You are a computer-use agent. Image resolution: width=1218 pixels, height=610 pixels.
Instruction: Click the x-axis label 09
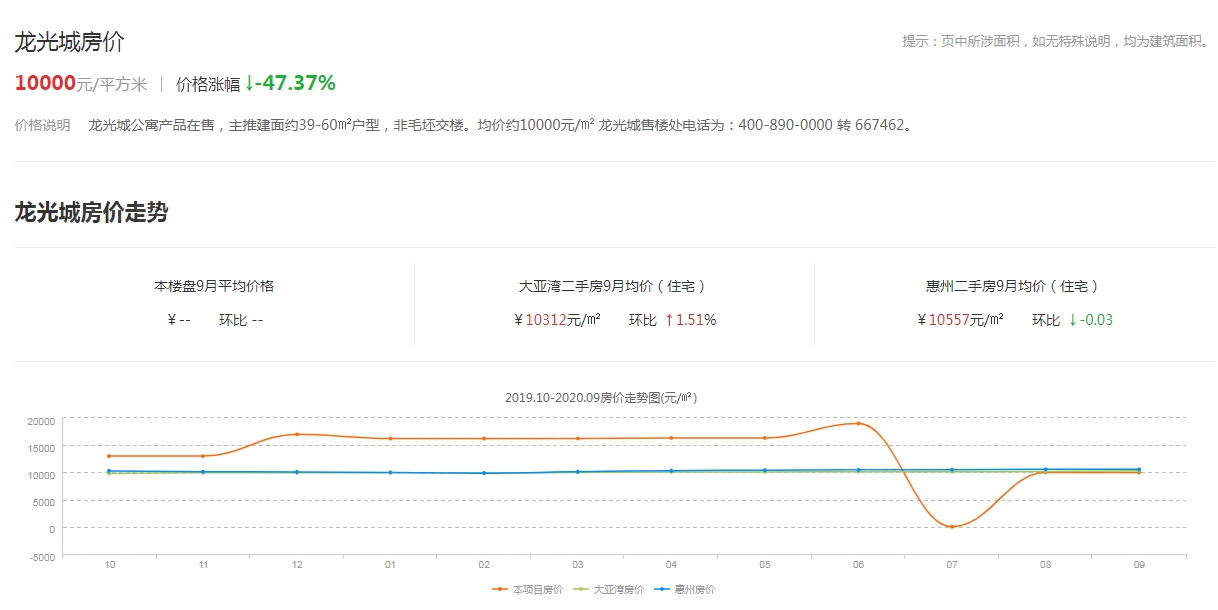tap(1138, 565)
